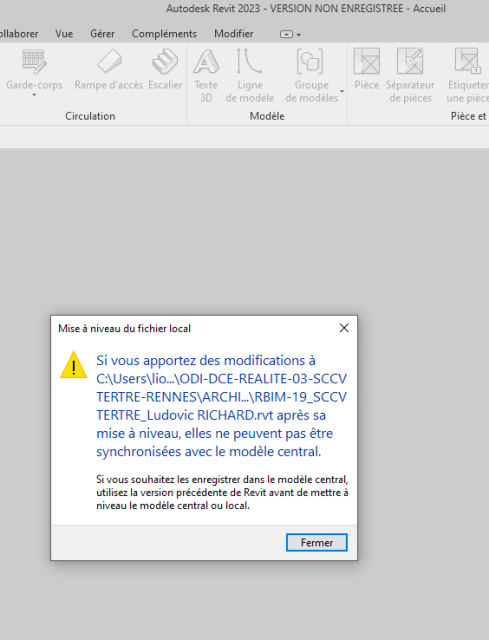Open the Modifier ribbon tab

coord(233,33)
